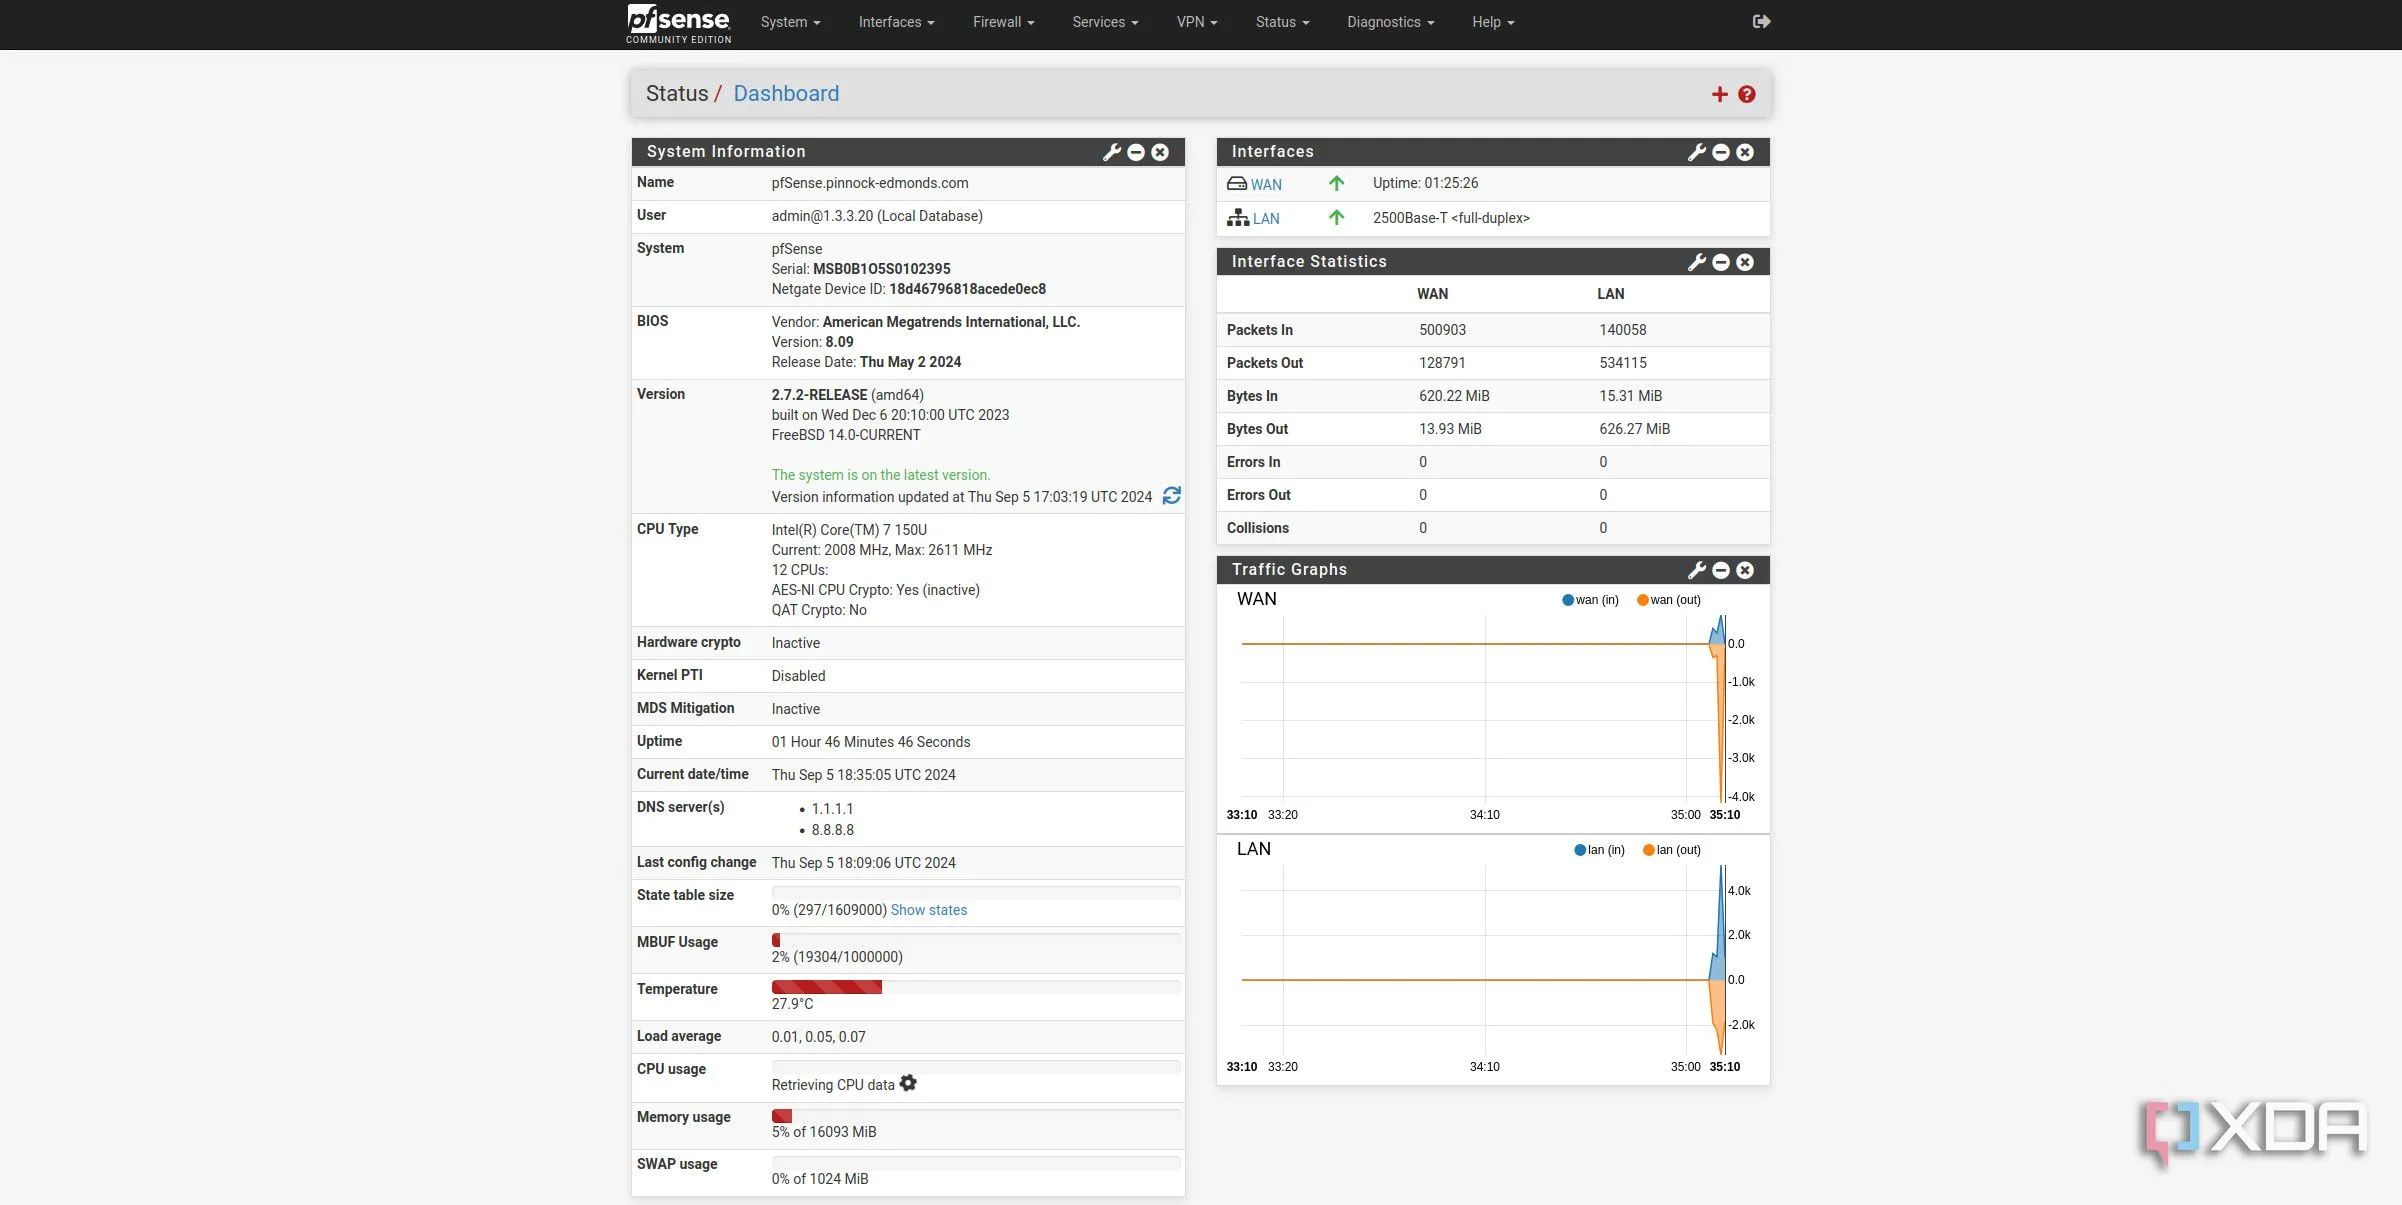Viewport: 2402px width, 1205px height.
Task: Open the Diagnostics dropdown menu
Action: pyautogui.click(x=1390, y=22)
